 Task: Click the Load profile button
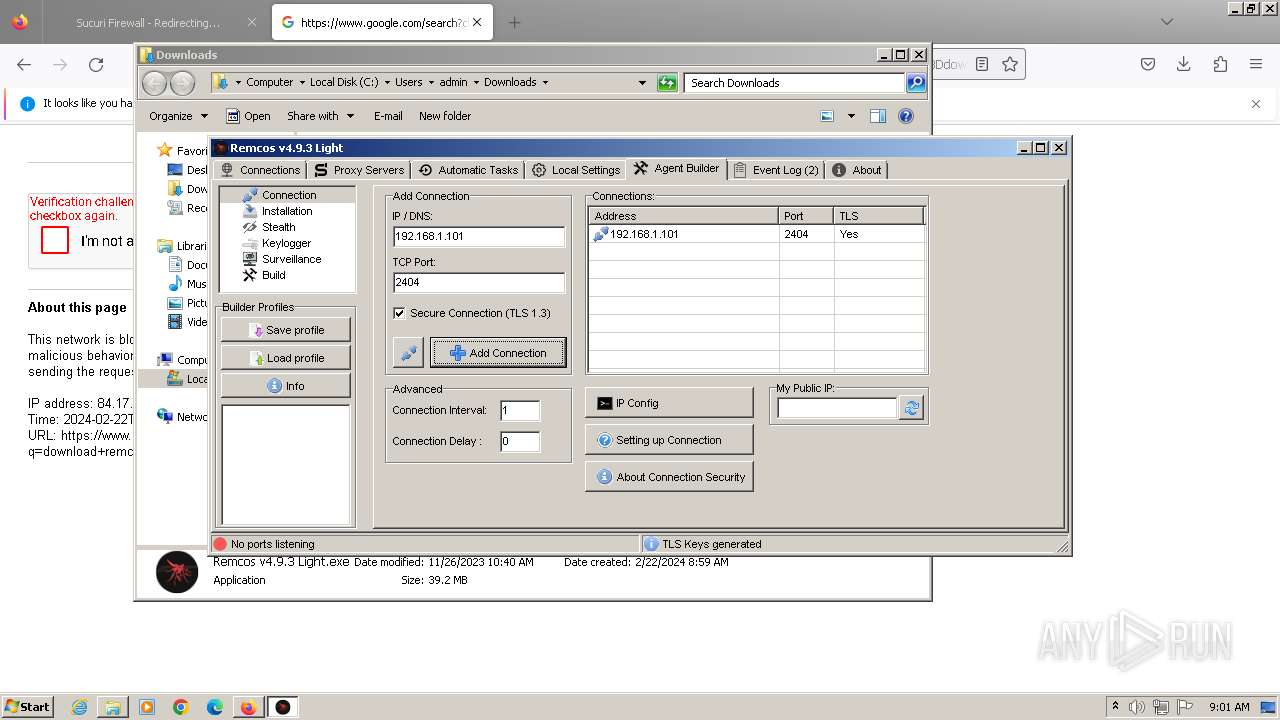(x=286, y=358)
